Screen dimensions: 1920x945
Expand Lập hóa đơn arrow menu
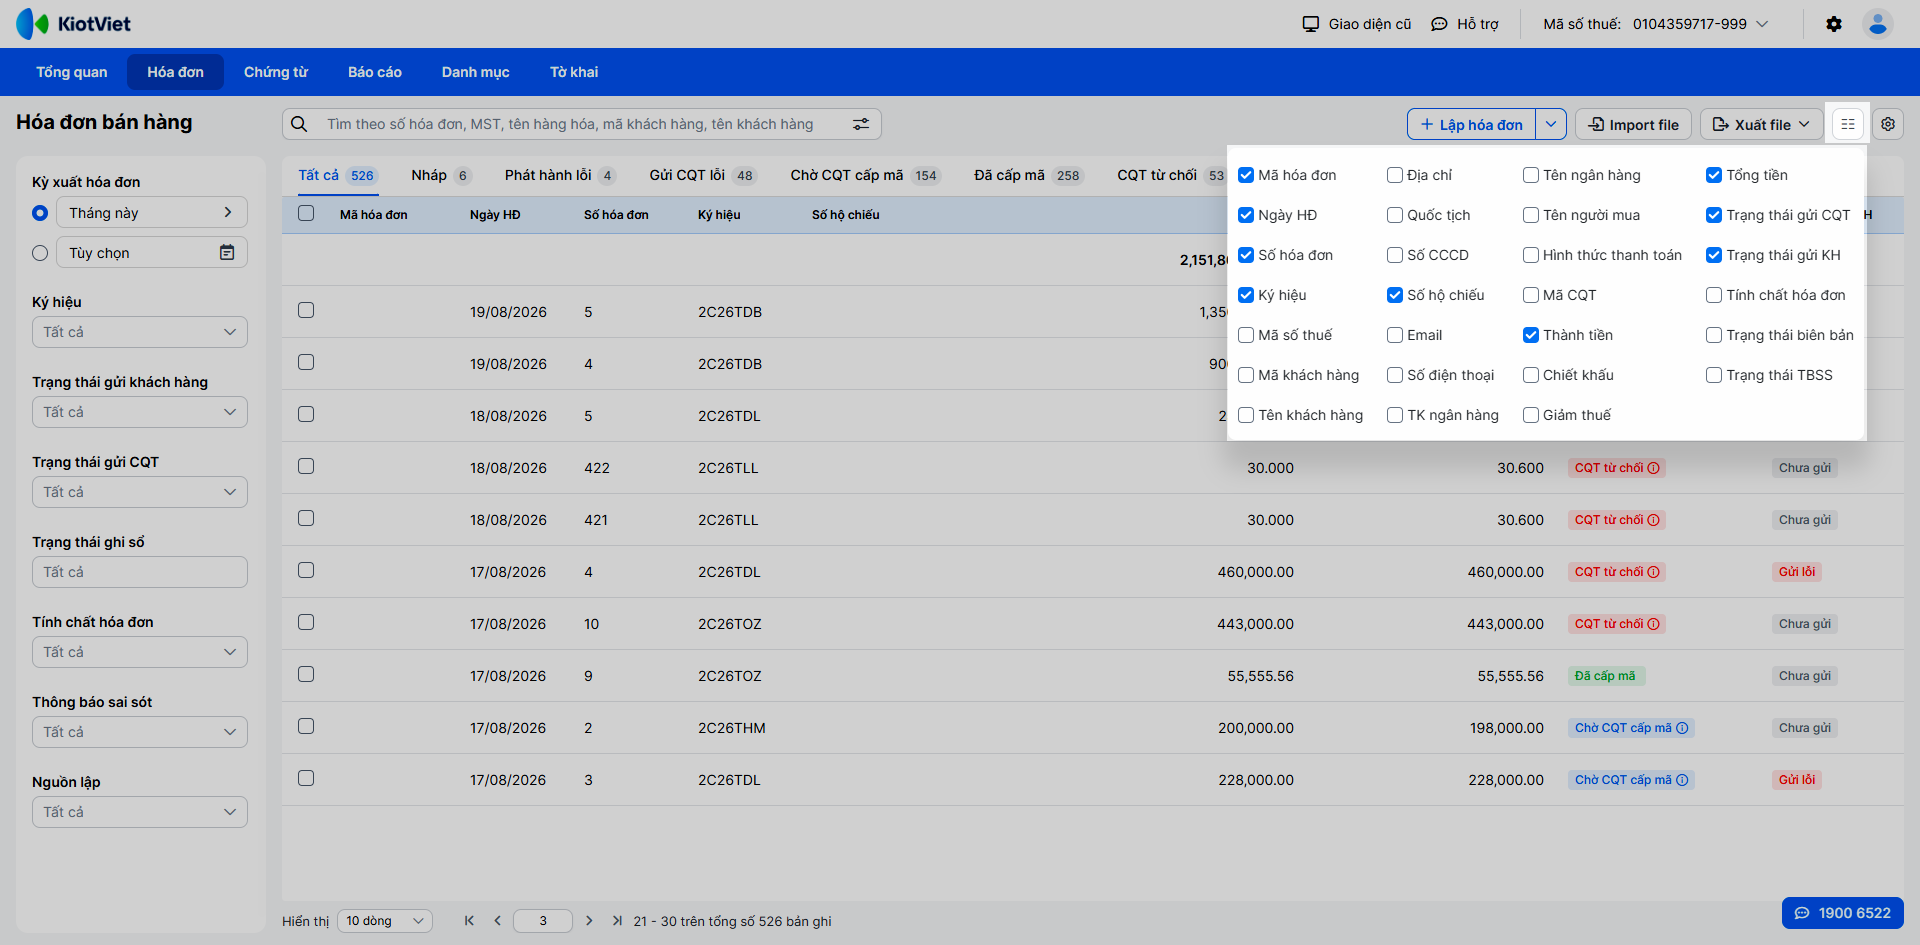[1551, 124]
